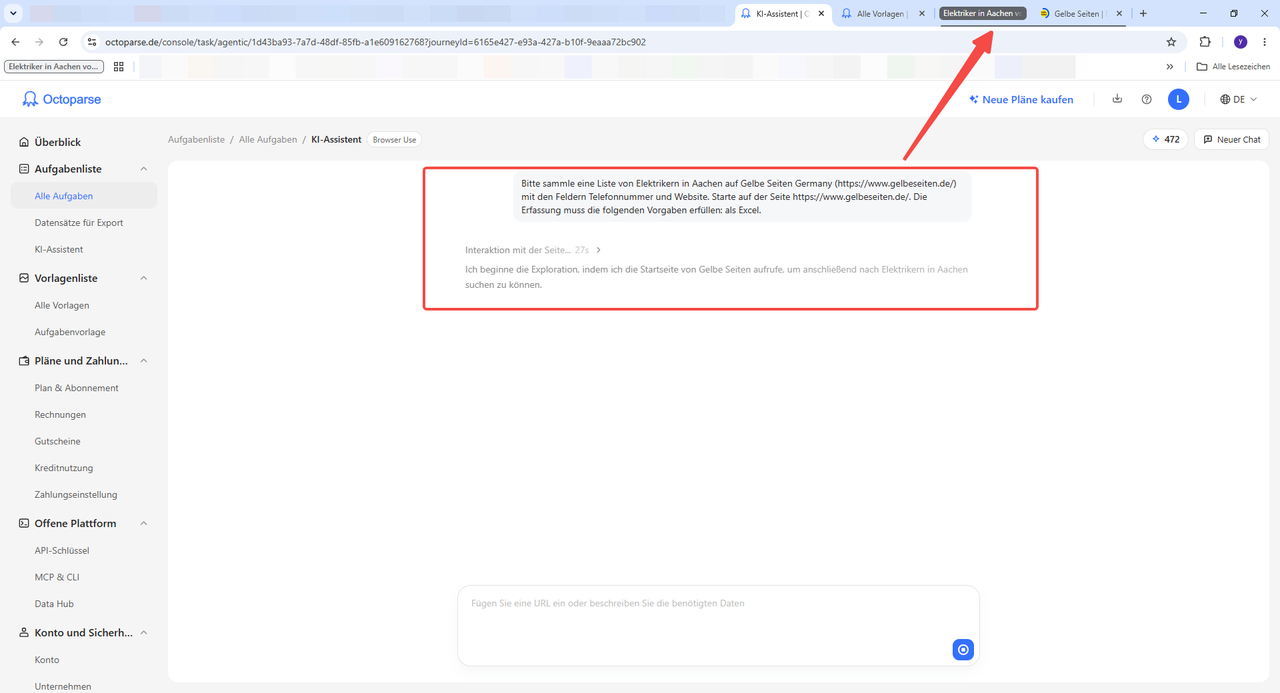The height and width of the screenshot is (693, 1280).
Task: Collapse the 'Aufgabenliste' sidebar section
Action: (x=143, y=169)
